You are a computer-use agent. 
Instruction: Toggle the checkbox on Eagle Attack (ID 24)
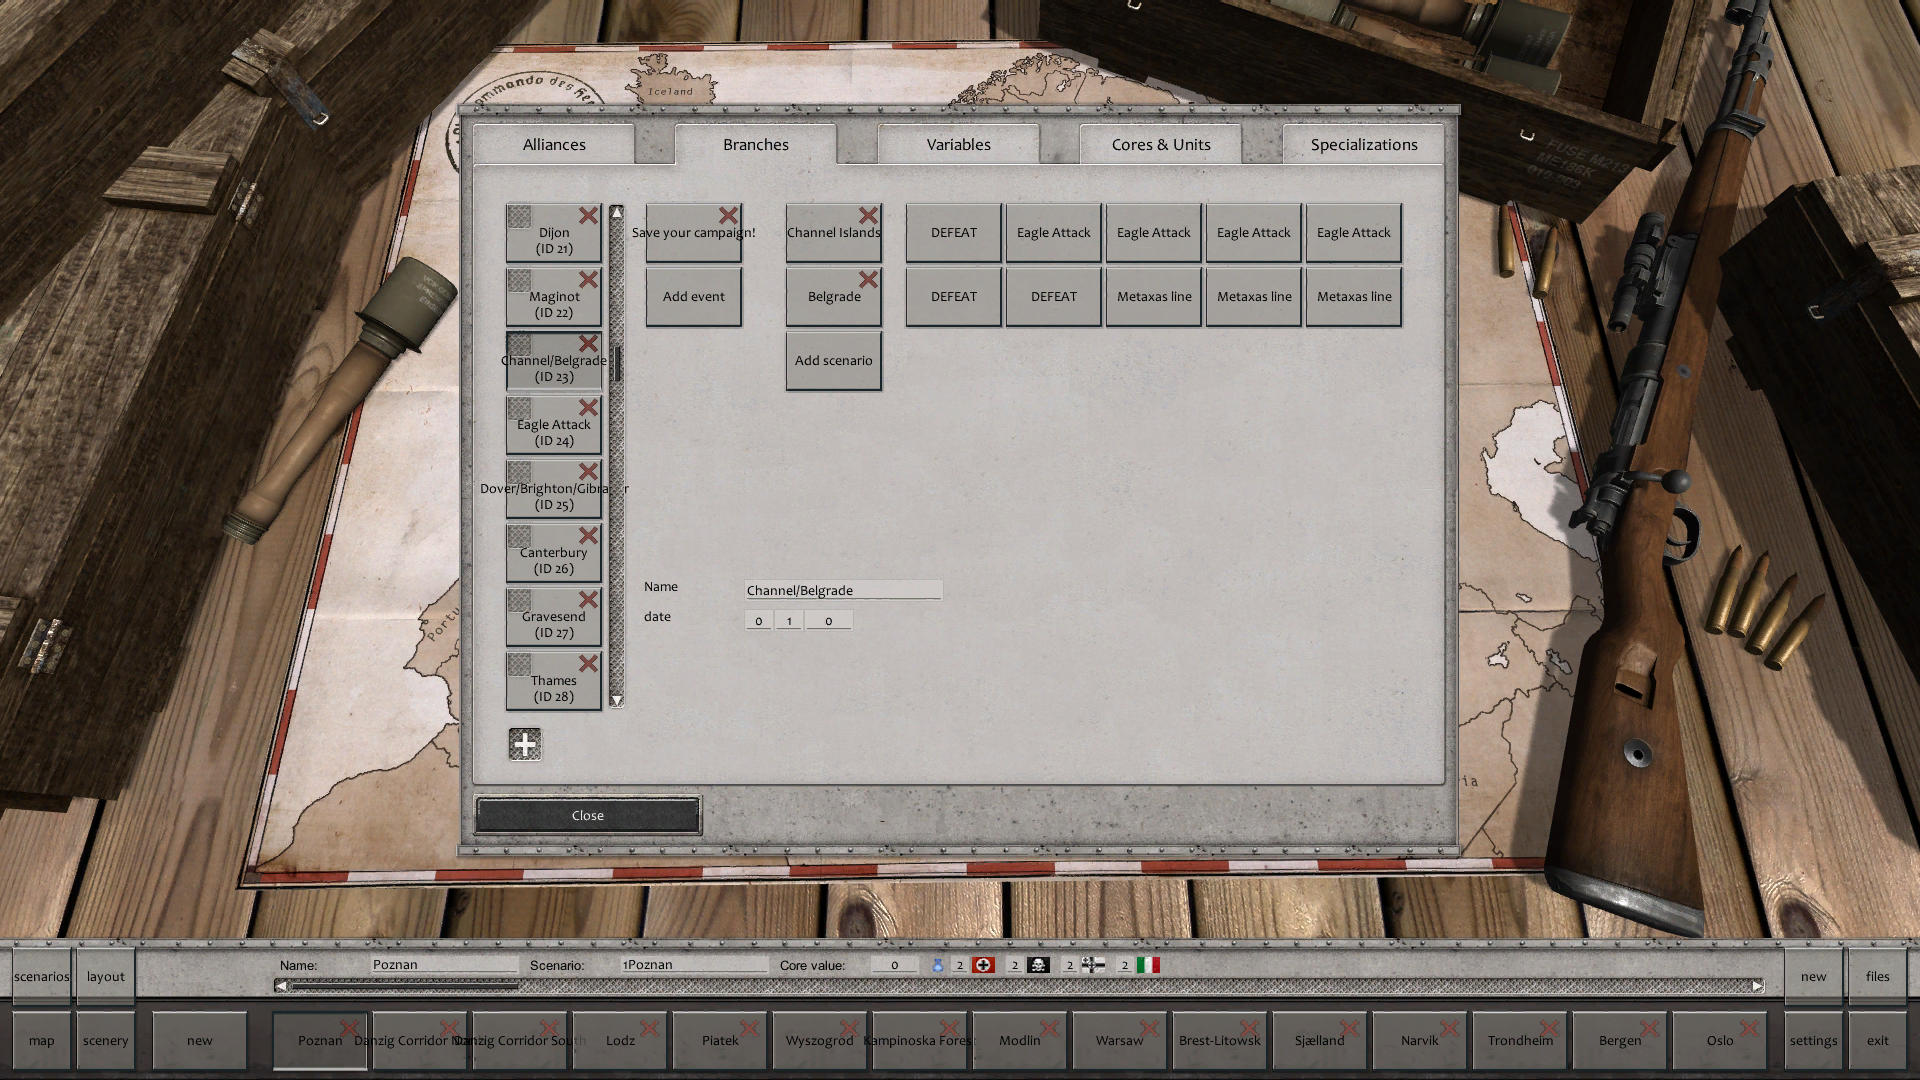coord(519,410)
